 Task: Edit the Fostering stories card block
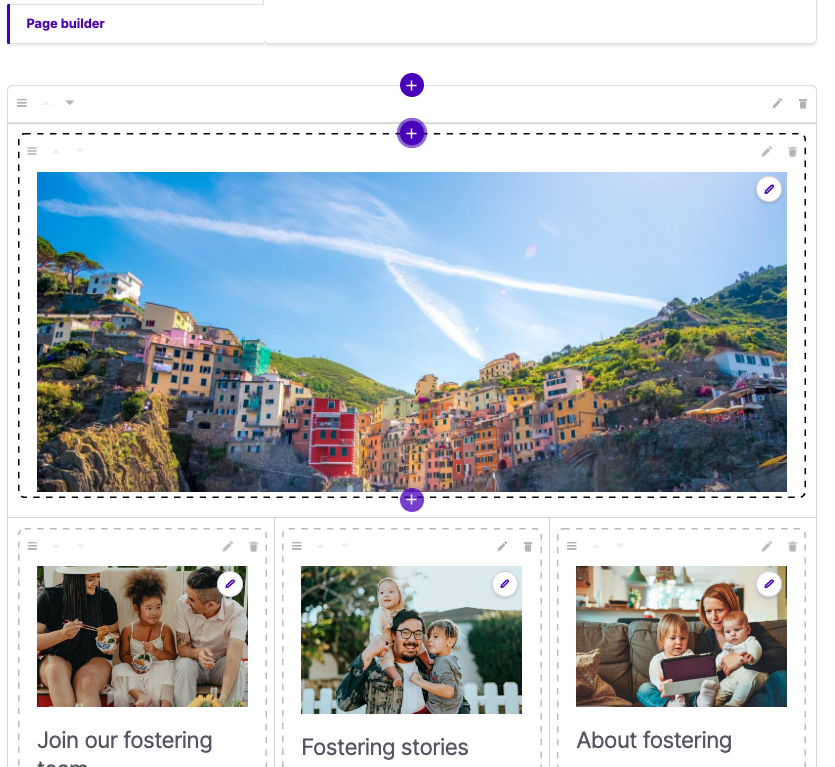503,546
